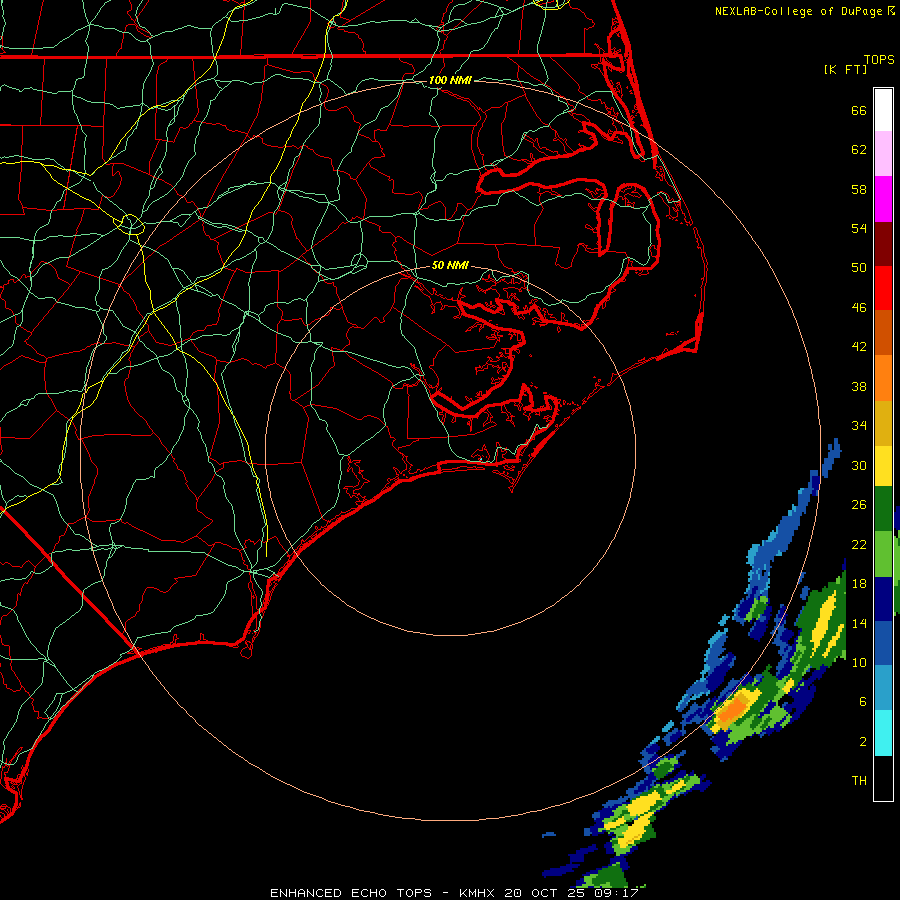This screenshot has height=900, width=900.
Task: Click the [K FT] units label
Action: pyautogui.click(x=845, y=69)
